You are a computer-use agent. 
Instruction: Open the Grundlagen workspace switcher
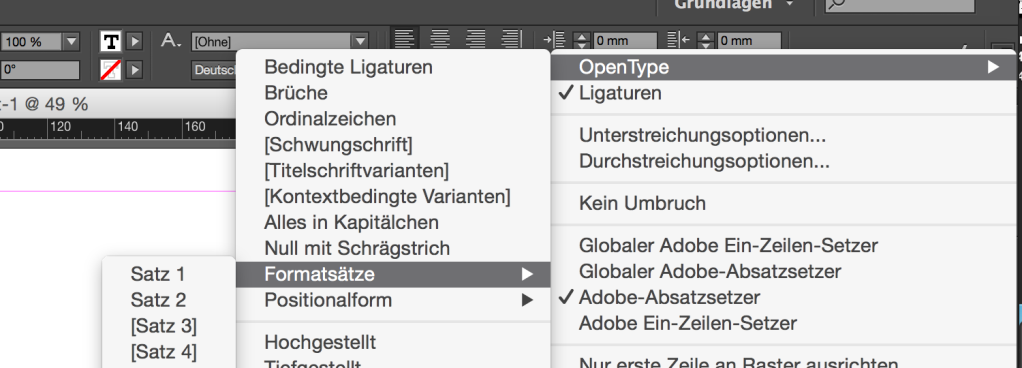tap(734, 5)
